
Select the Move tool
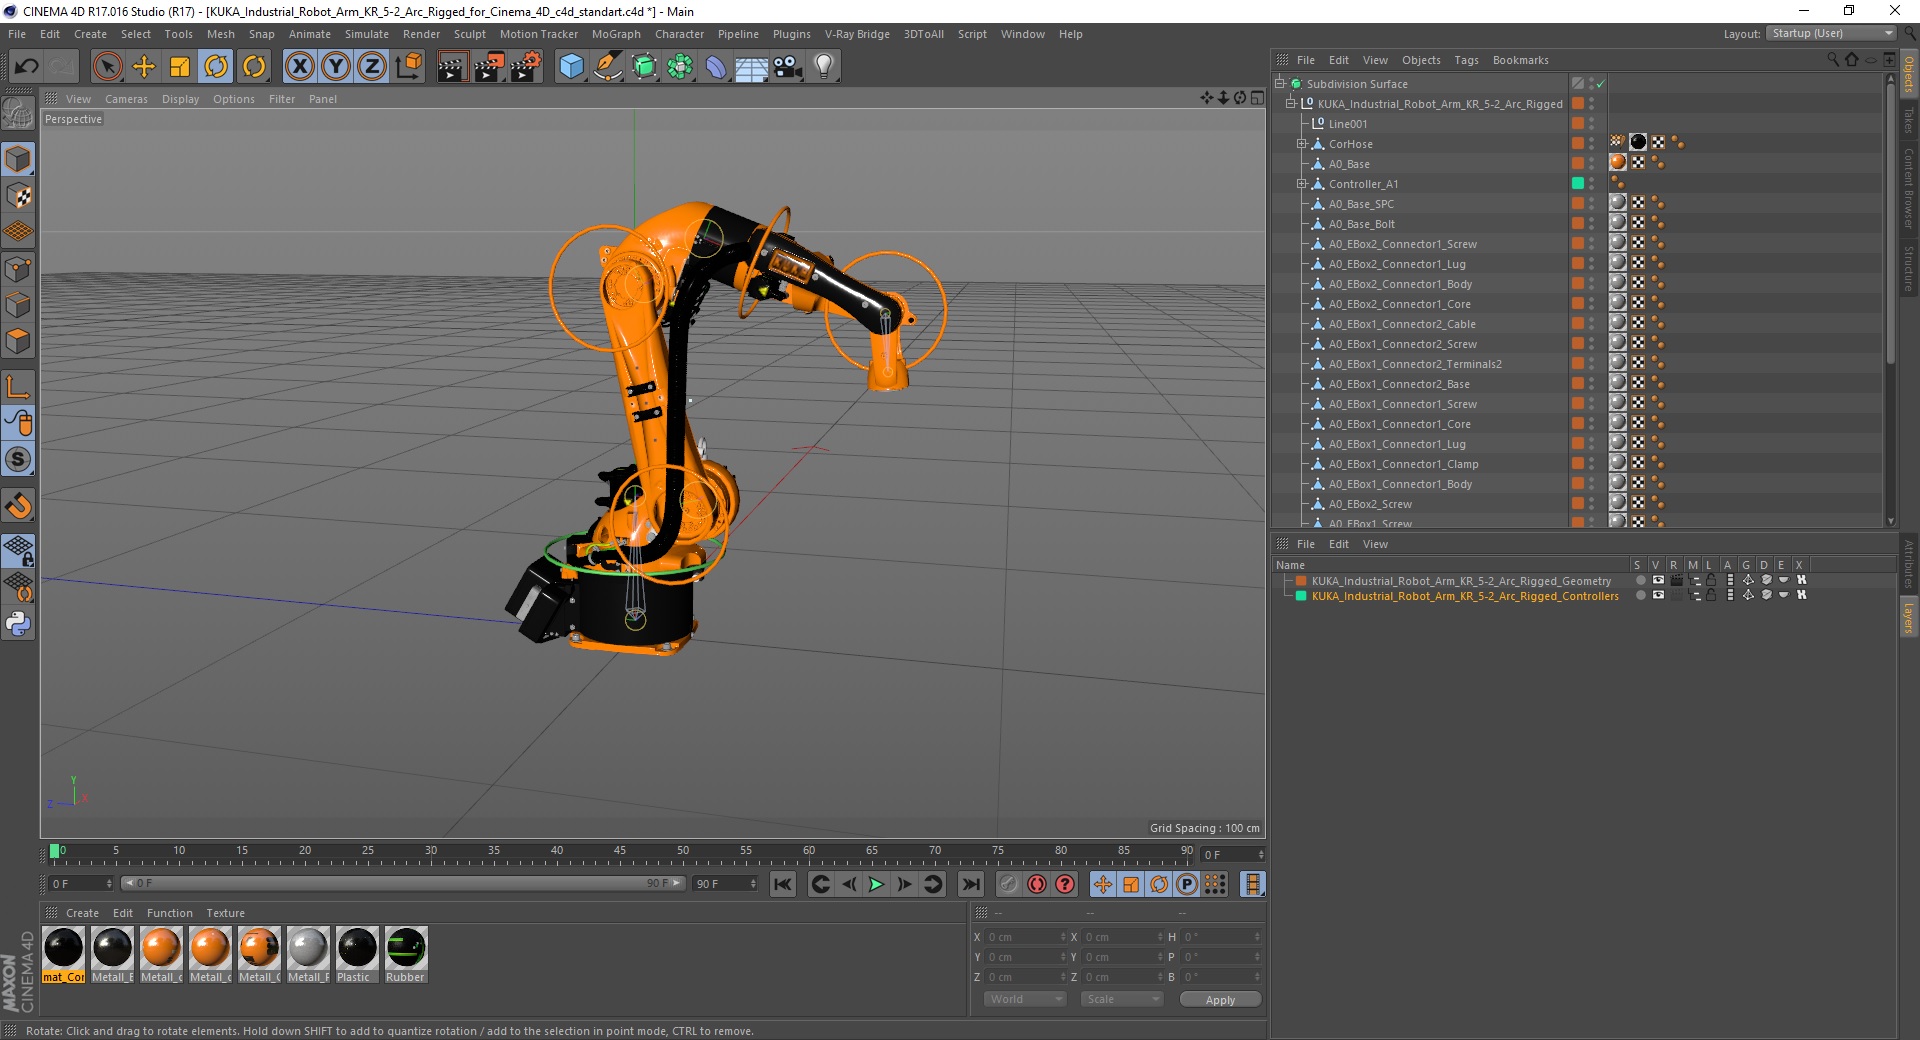point(144,67)
